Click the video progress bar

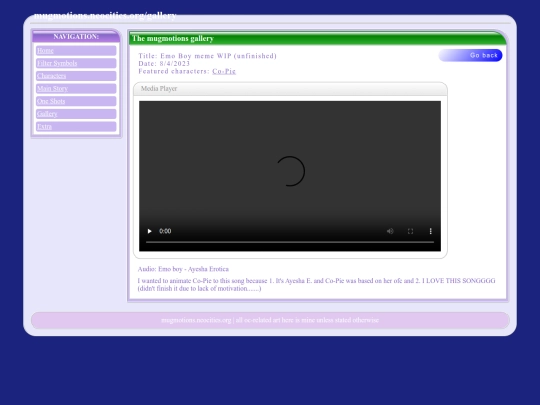(x=290, y=242)
